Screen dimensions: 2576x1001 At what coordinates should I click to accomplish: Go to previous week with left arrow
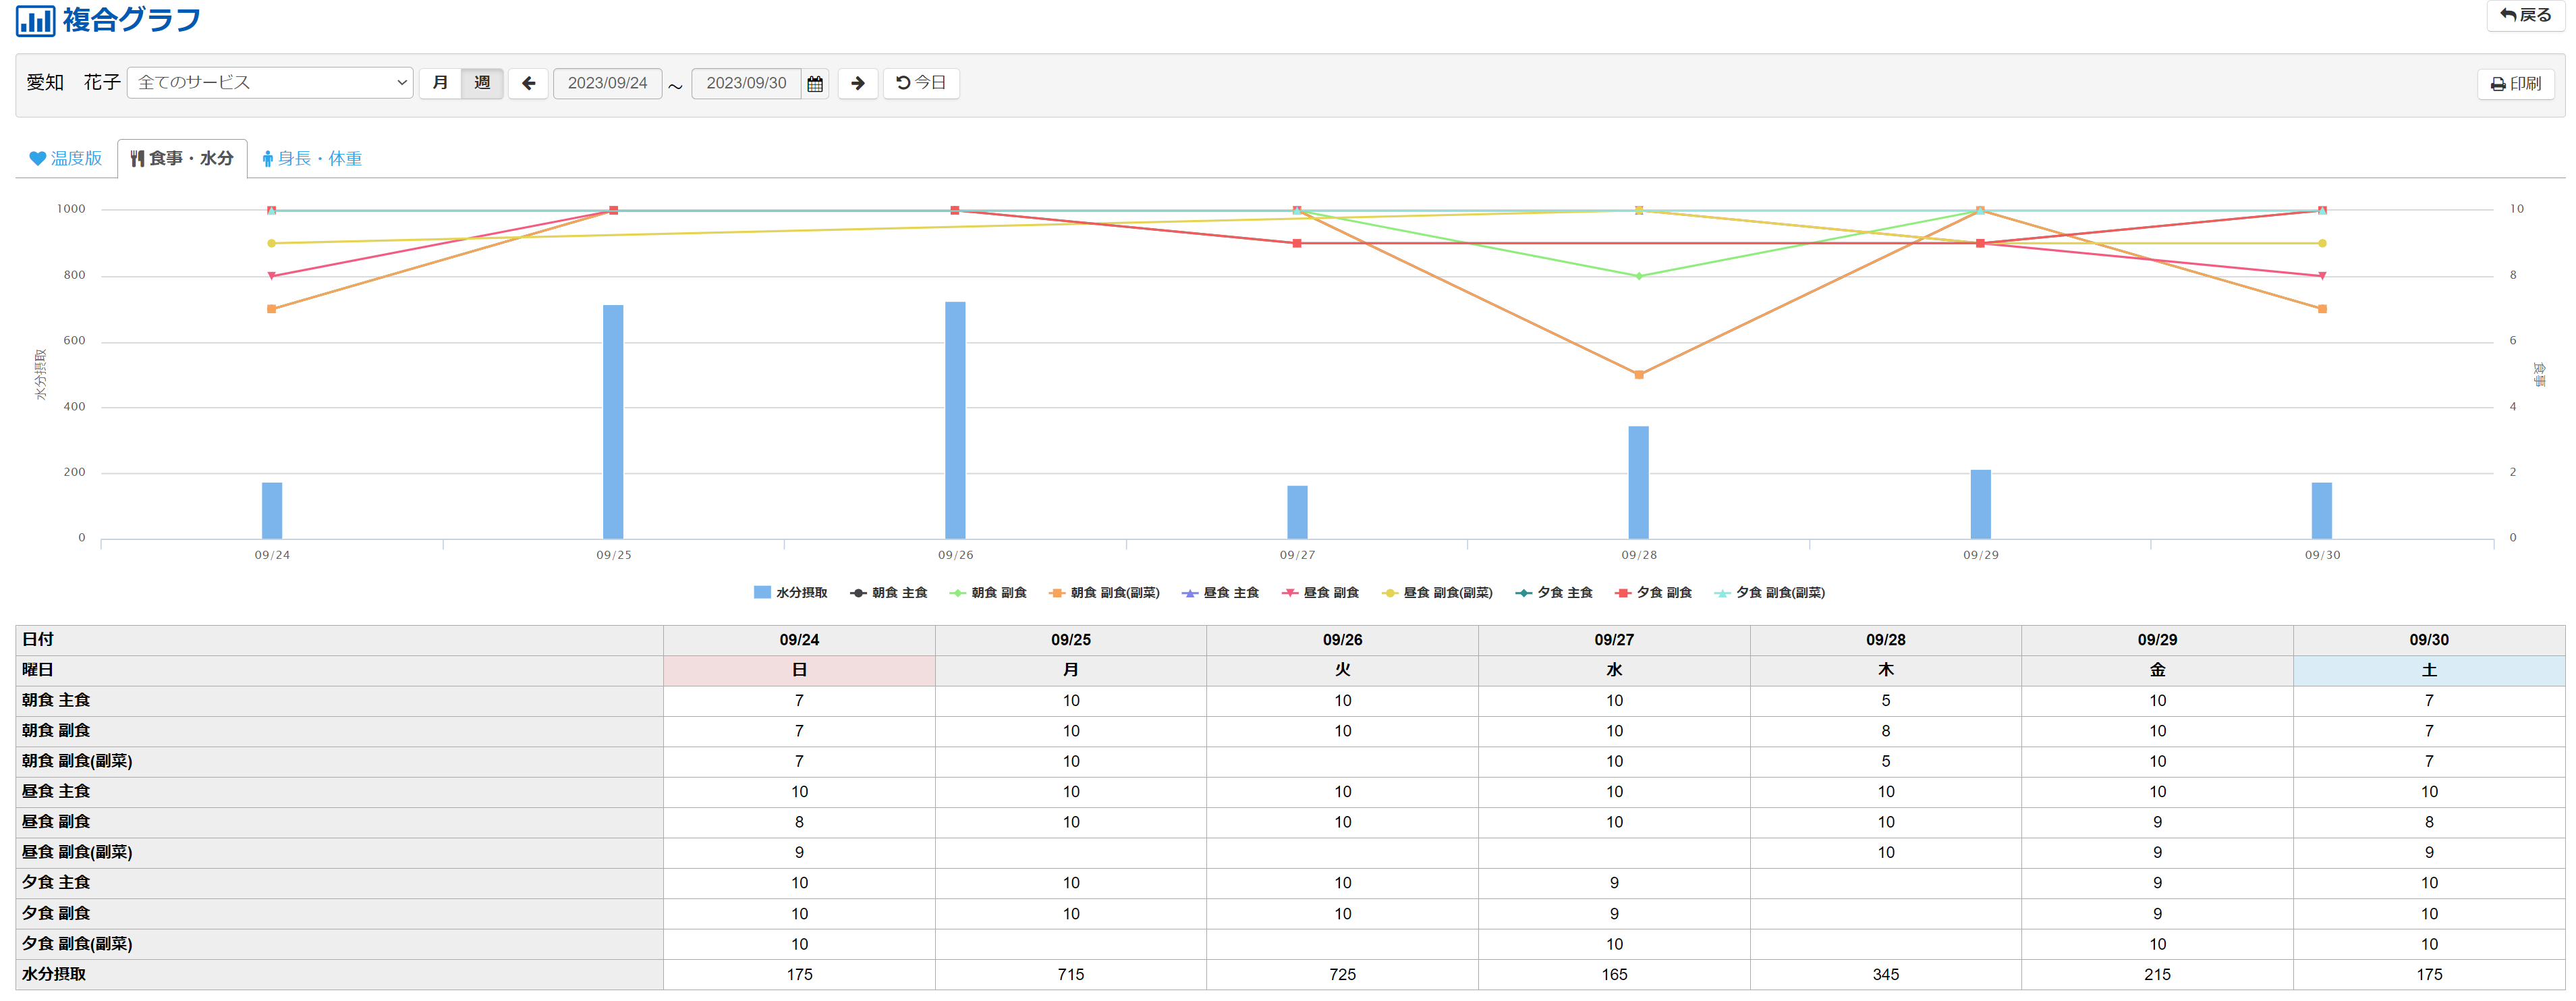(528, 84)
